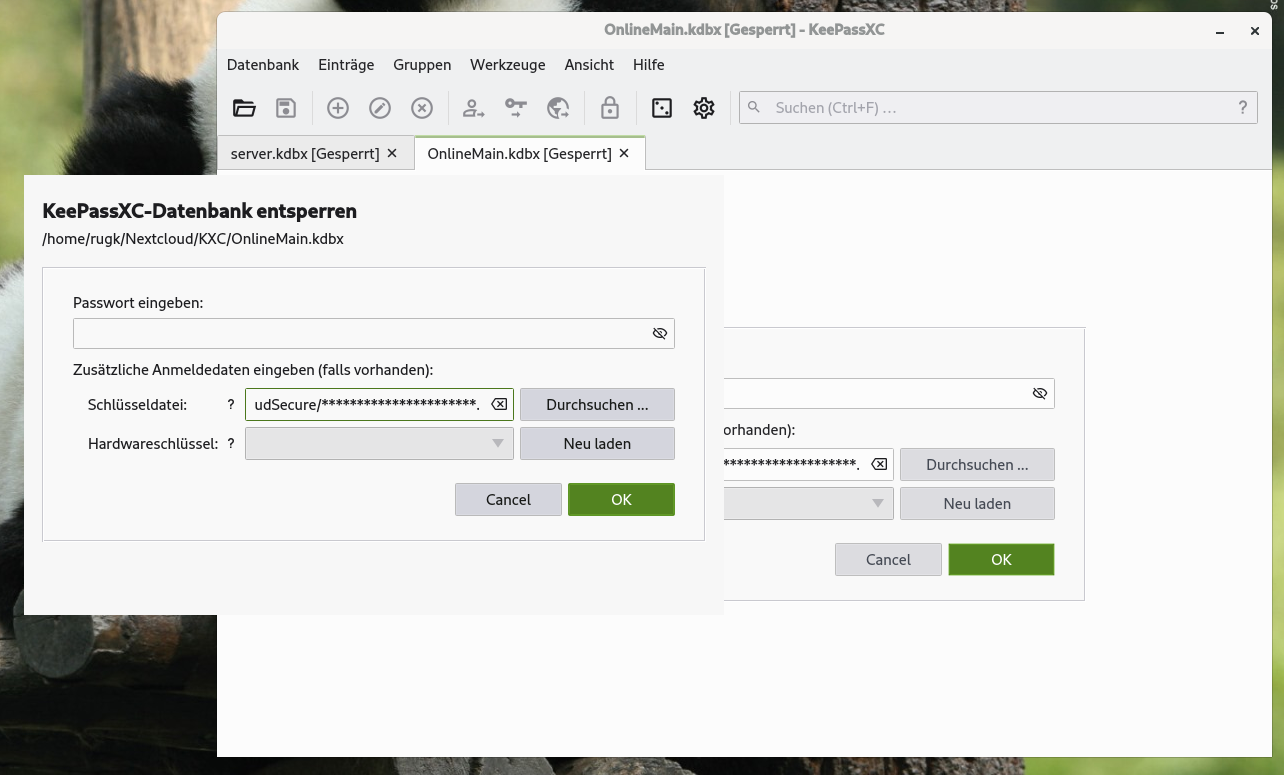Copy the password to clipboard
This screenshot has height=775, width=1284.
(x=516, y=107)
